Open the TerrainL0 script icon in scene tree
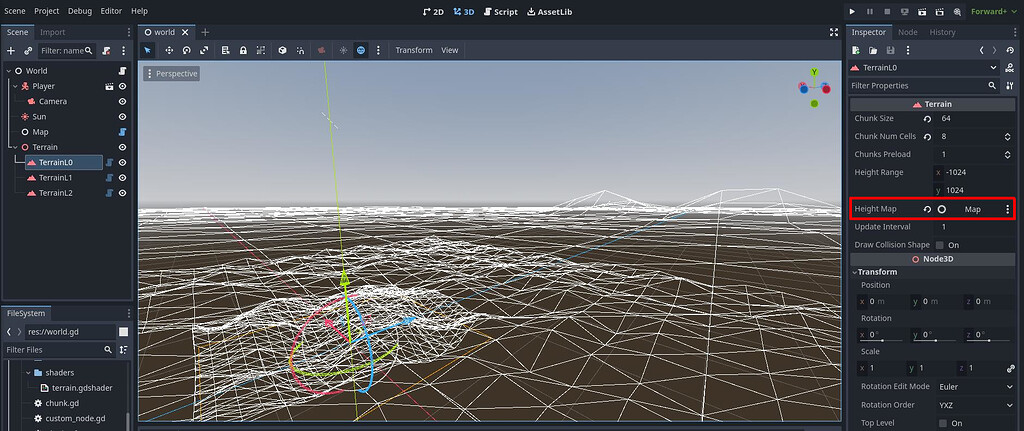Viewport: 1024px width, 431px height. 110,162
